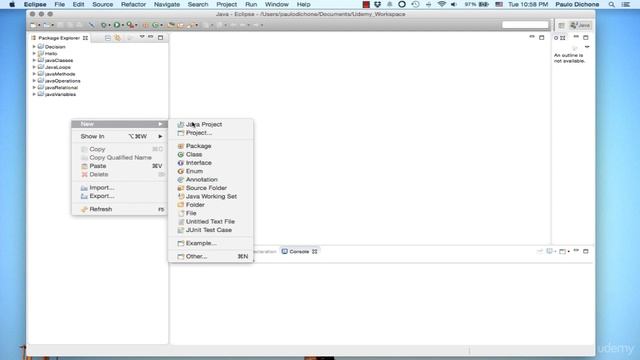Expand the javaOperations project

(x=34, y=81)
